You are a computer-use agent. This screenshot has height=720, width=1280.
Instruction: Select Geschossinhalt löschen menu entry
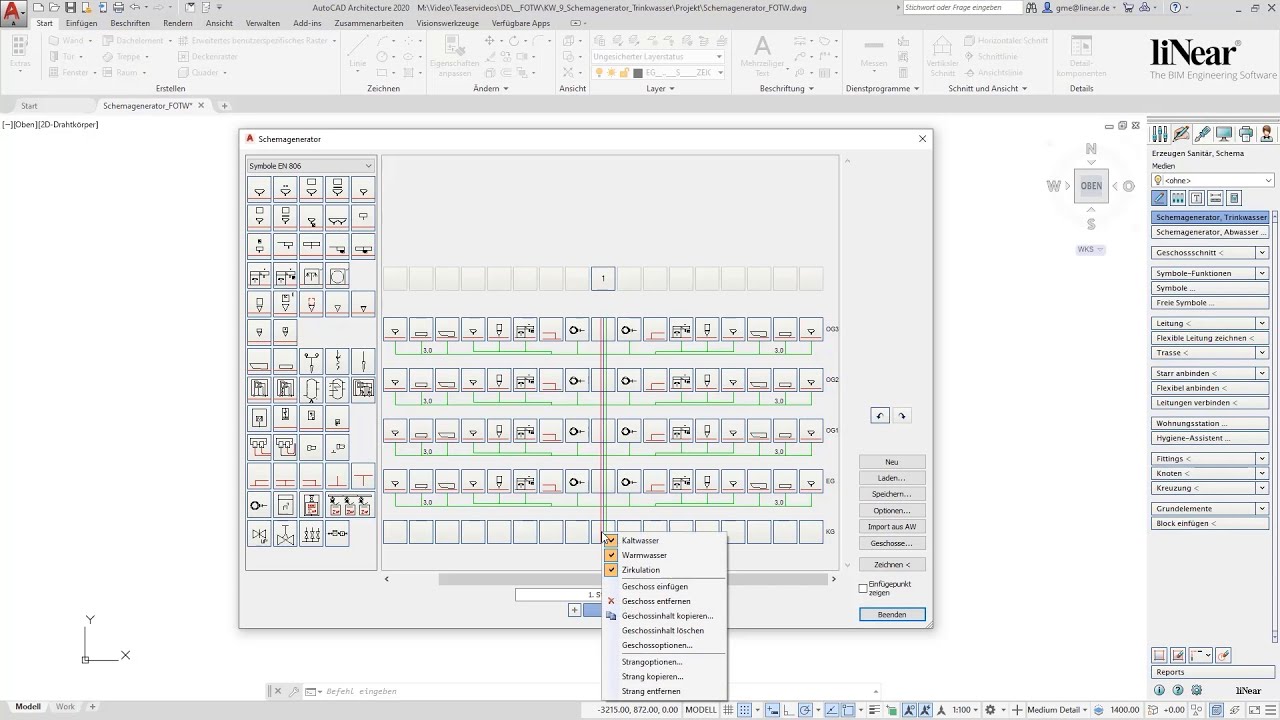[x=662, y=631]
